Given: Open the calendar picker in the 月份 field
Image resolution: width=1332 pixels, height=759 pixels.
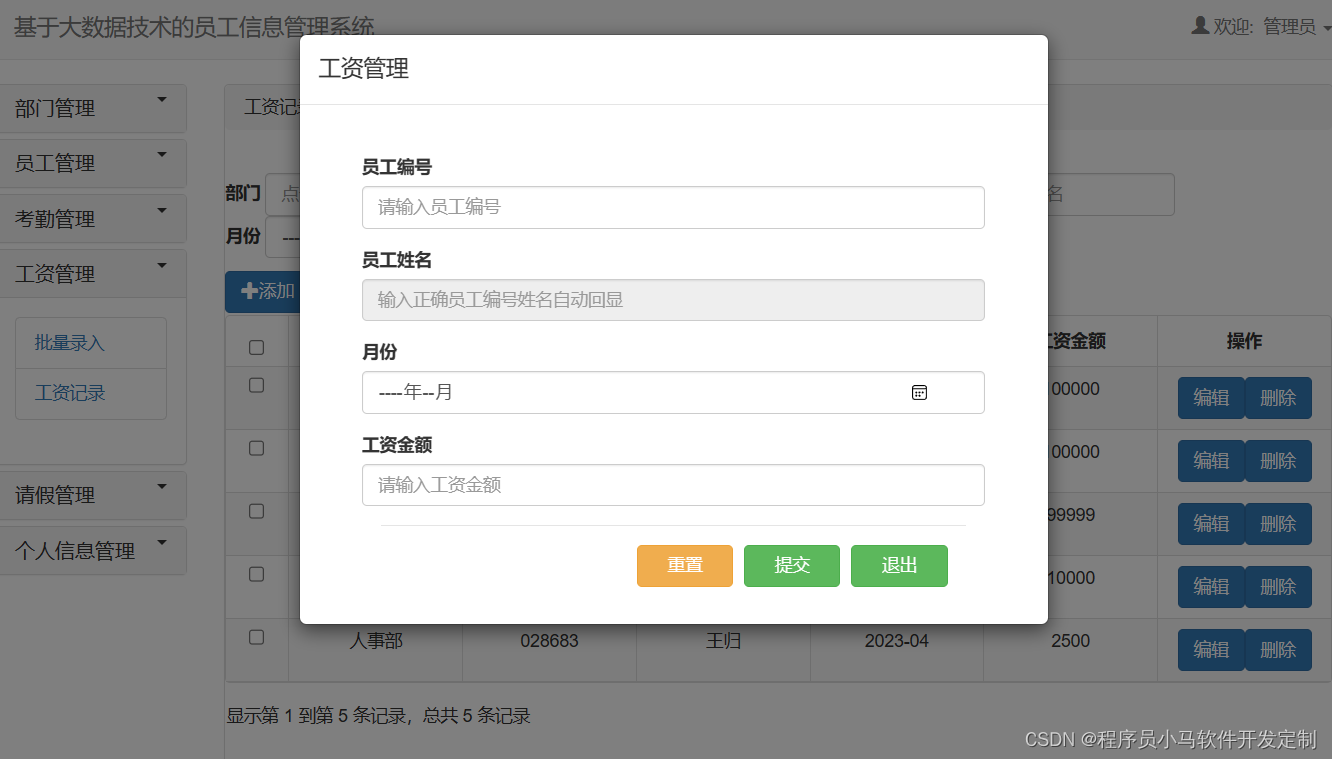Looking at the screenshot, I should coord(919,392).
